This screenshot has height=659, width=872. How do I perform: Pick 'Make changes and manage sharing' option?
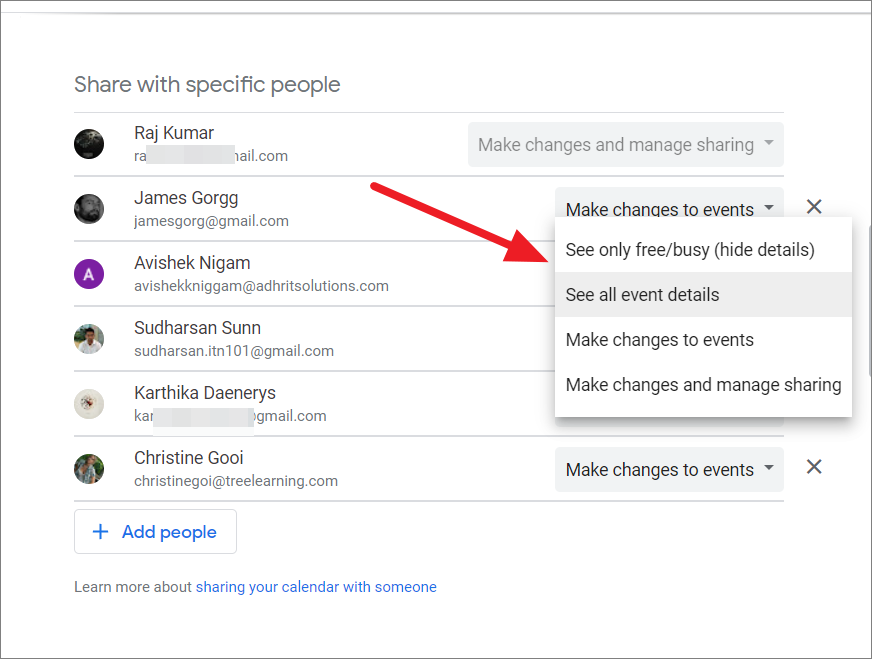coord(703,385)
